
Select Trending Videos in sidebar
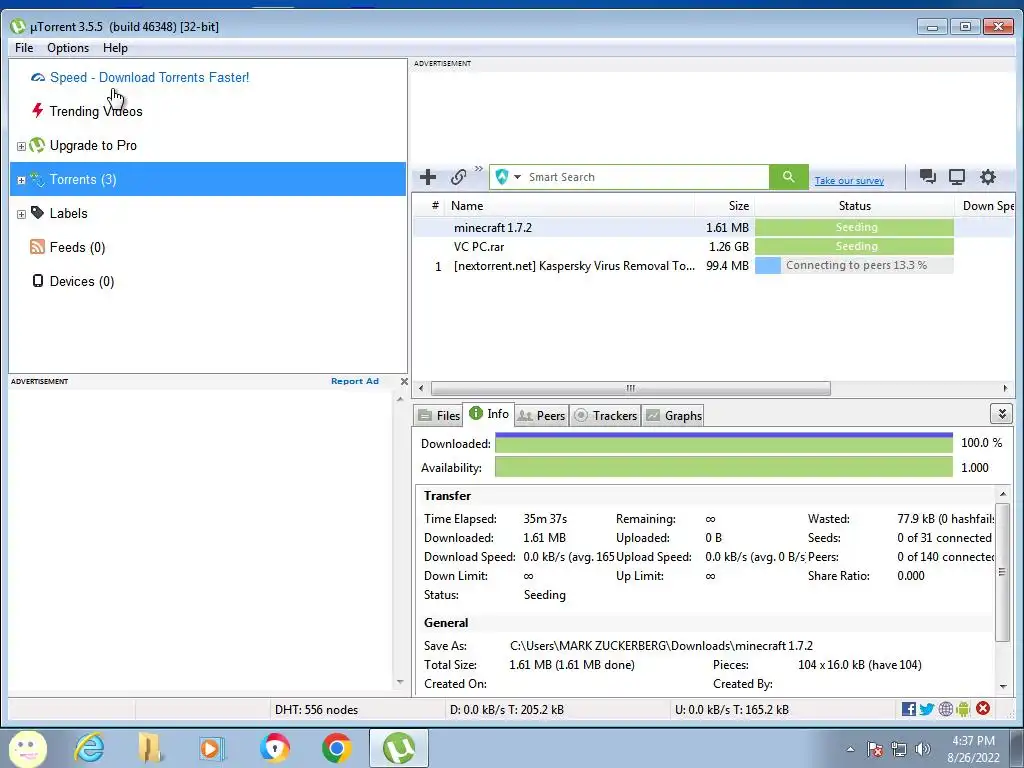[95, 111]
